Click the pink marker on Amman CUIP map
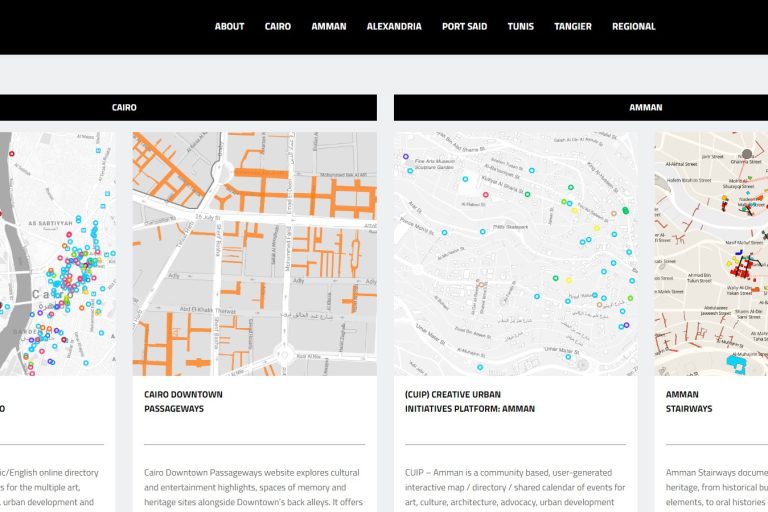 pyautogui.click(x=486, y=195)
